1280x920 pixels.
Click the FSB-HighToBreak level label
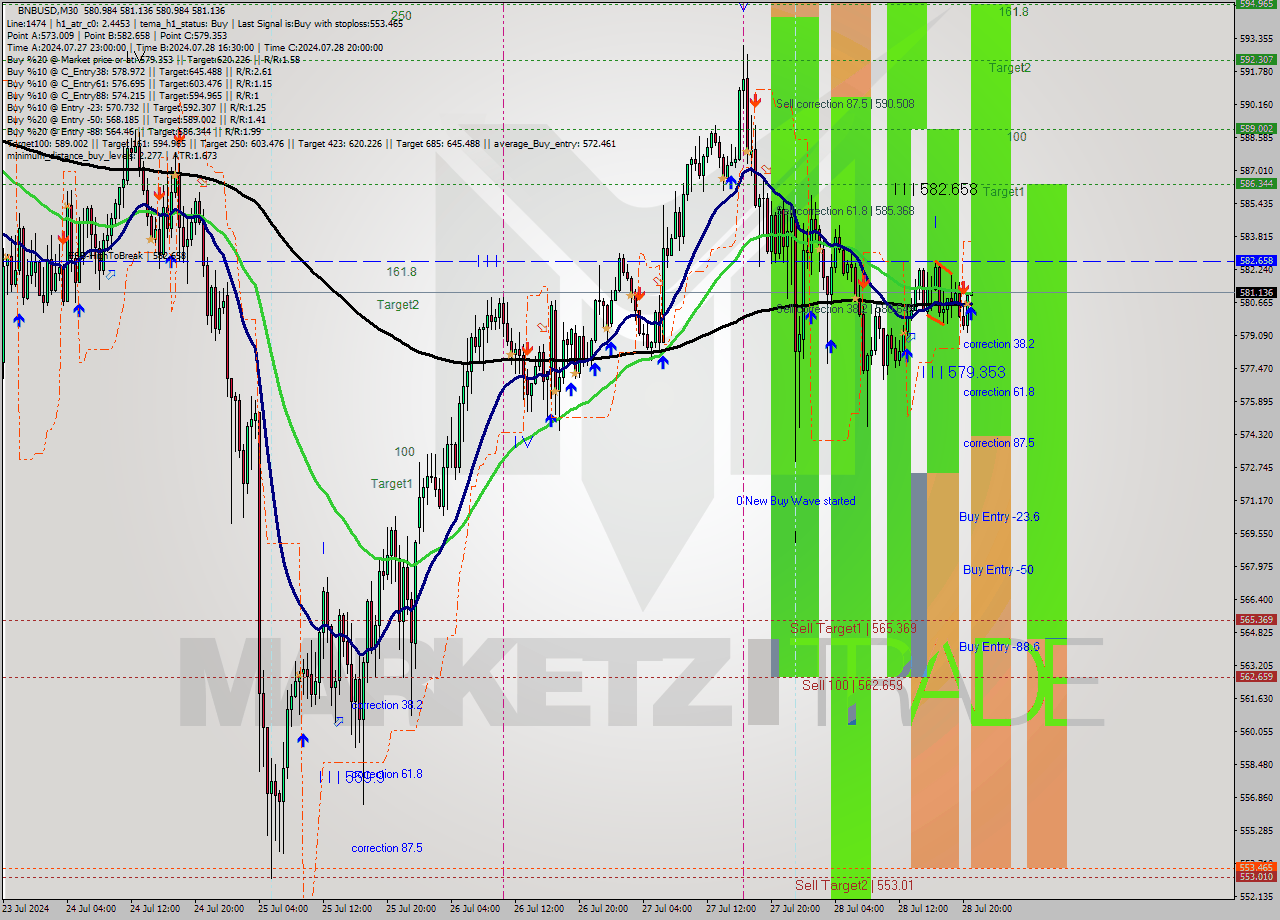pos(126,256)
